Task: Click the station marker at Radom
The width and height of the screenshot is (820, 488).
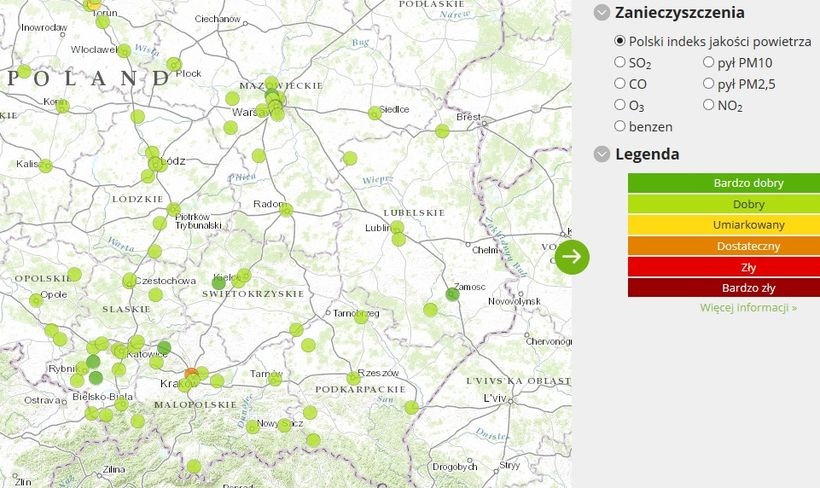Action: coord(286,209)
